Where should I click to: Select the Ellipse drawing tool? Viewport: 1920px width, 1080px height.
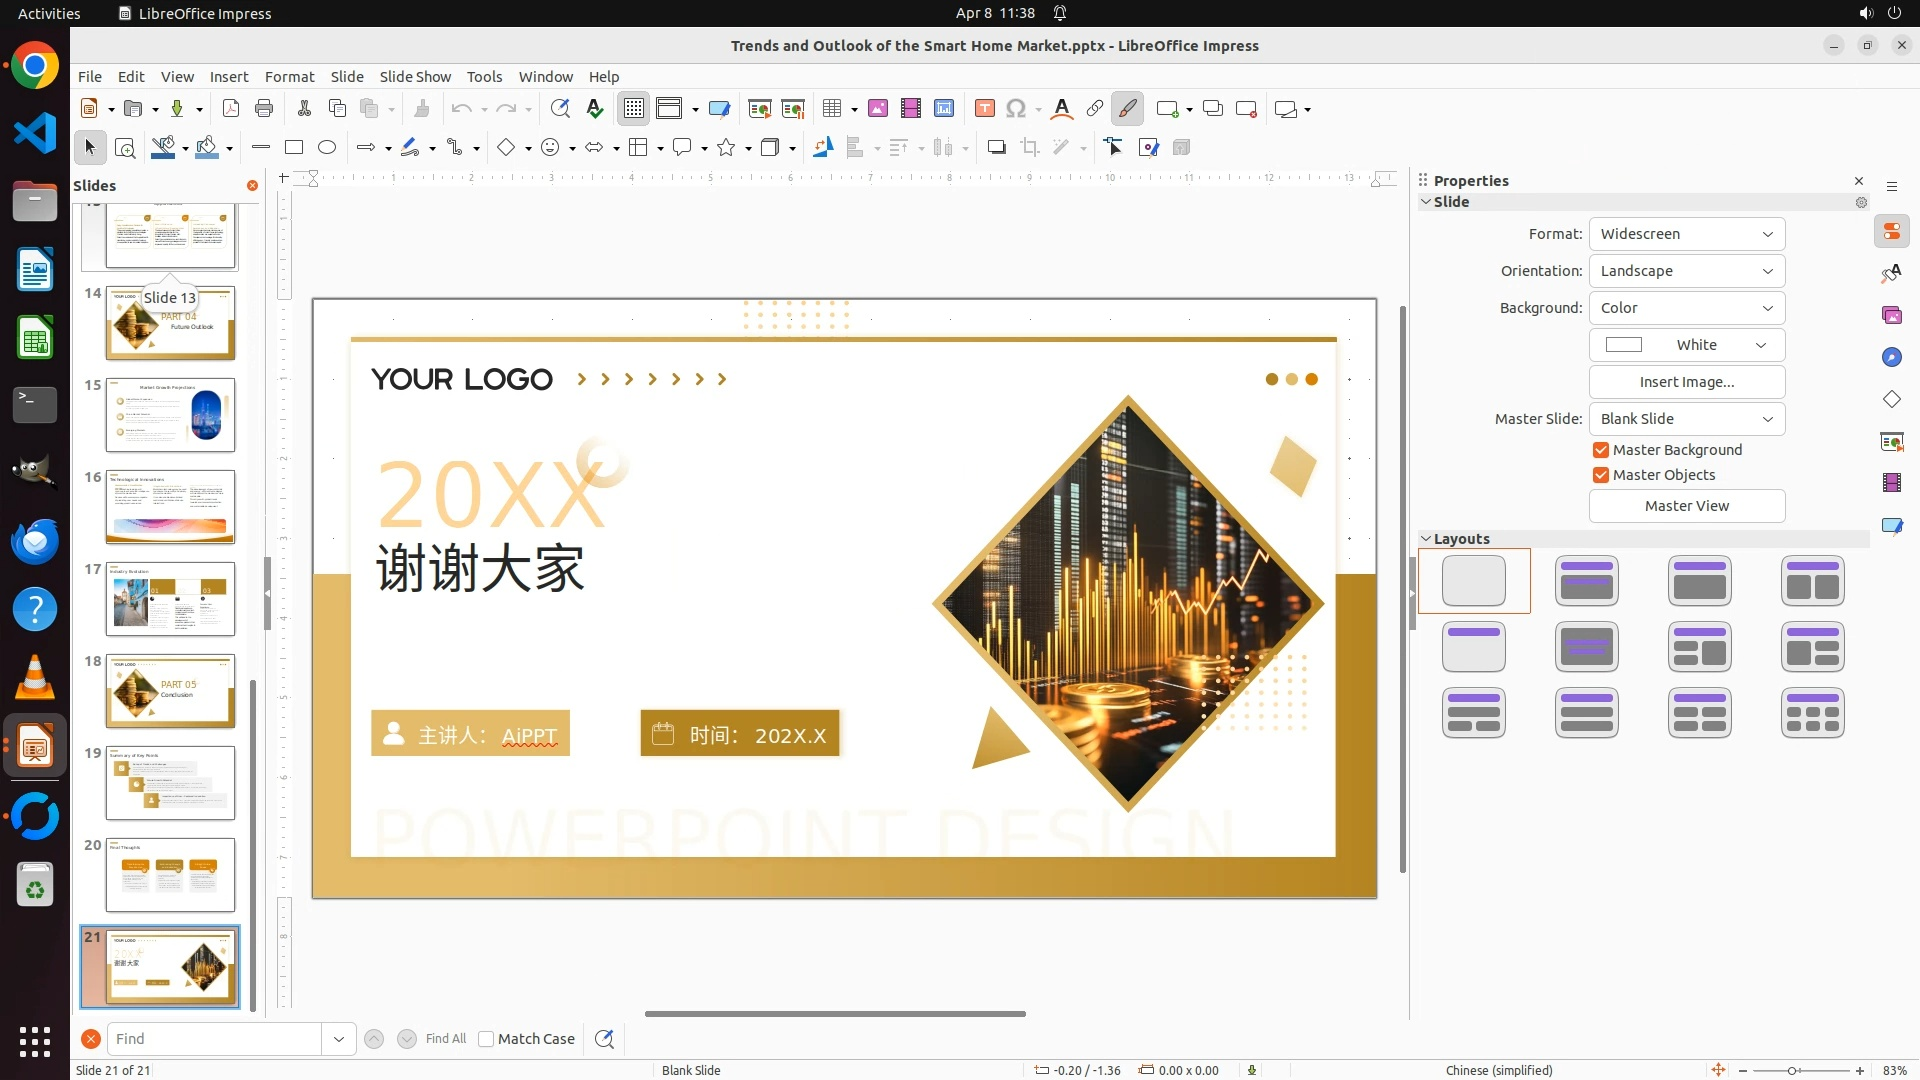327,148
